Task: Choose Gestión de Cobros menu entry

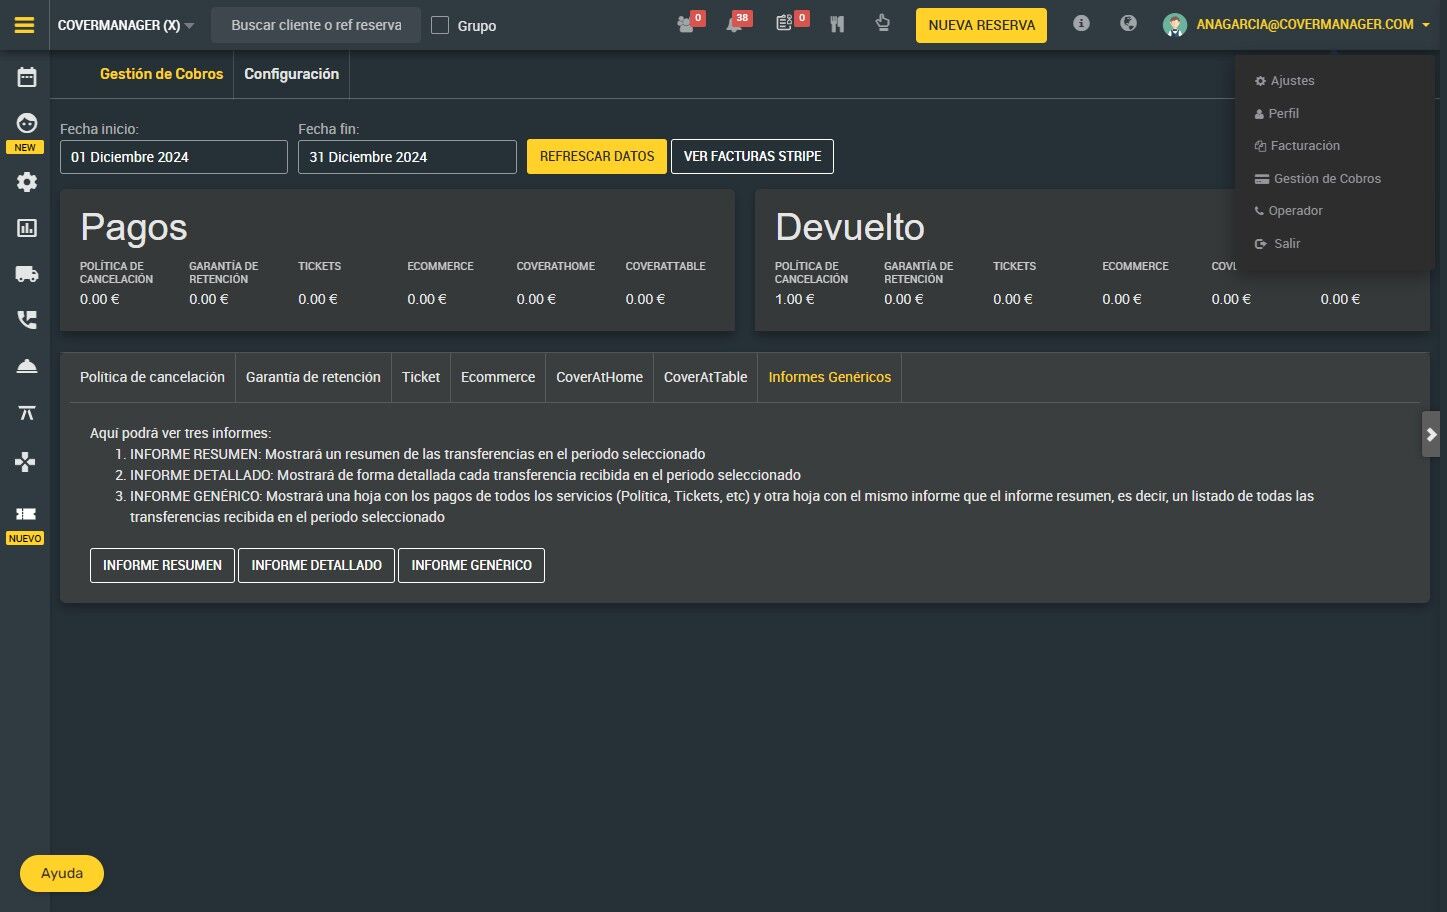Action: 1327,178
